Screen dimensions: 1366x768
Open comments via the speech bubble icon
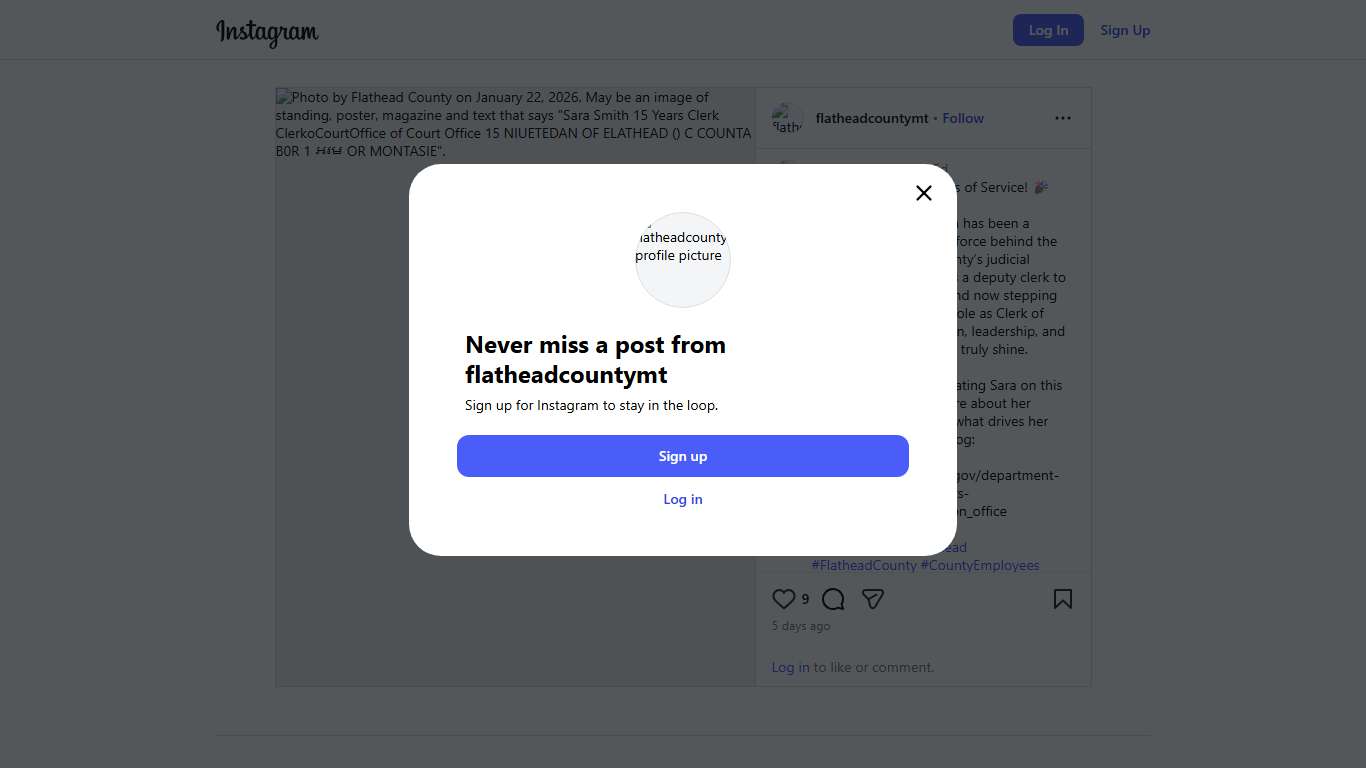pos(833,599)
